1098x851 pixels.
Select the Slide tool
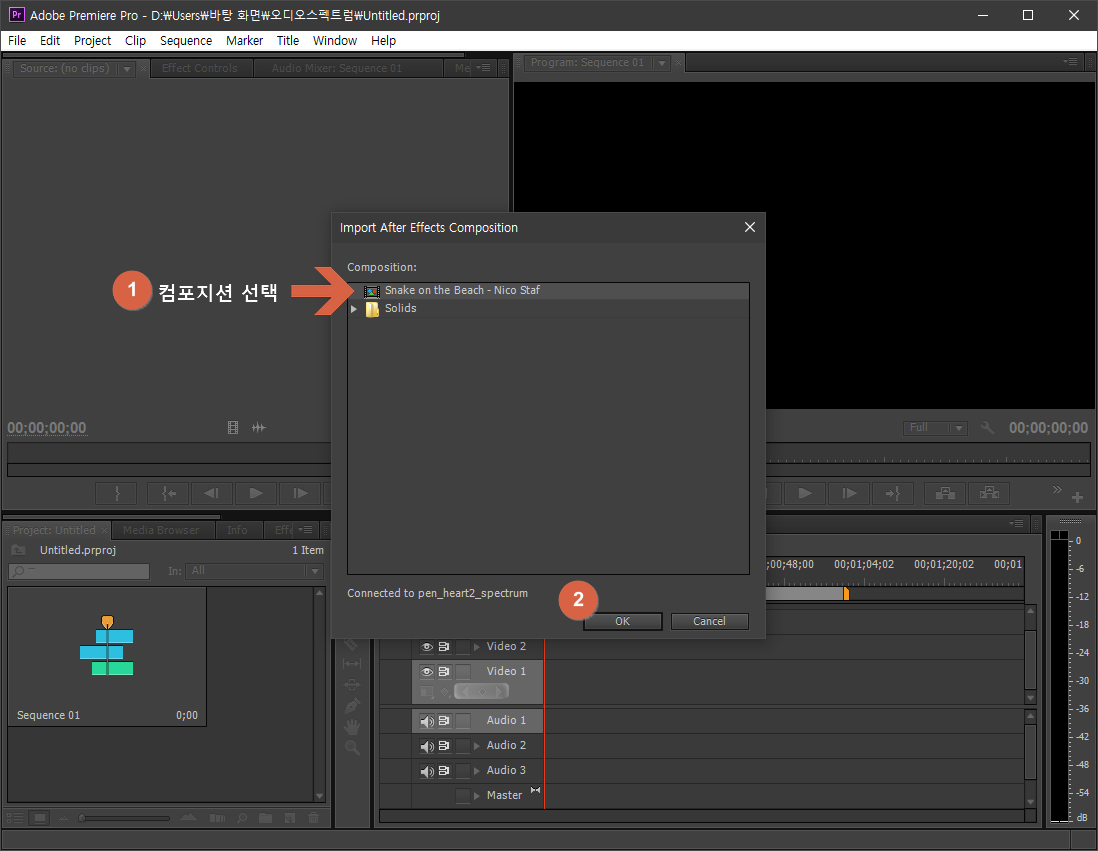click(x=352, y=684)
